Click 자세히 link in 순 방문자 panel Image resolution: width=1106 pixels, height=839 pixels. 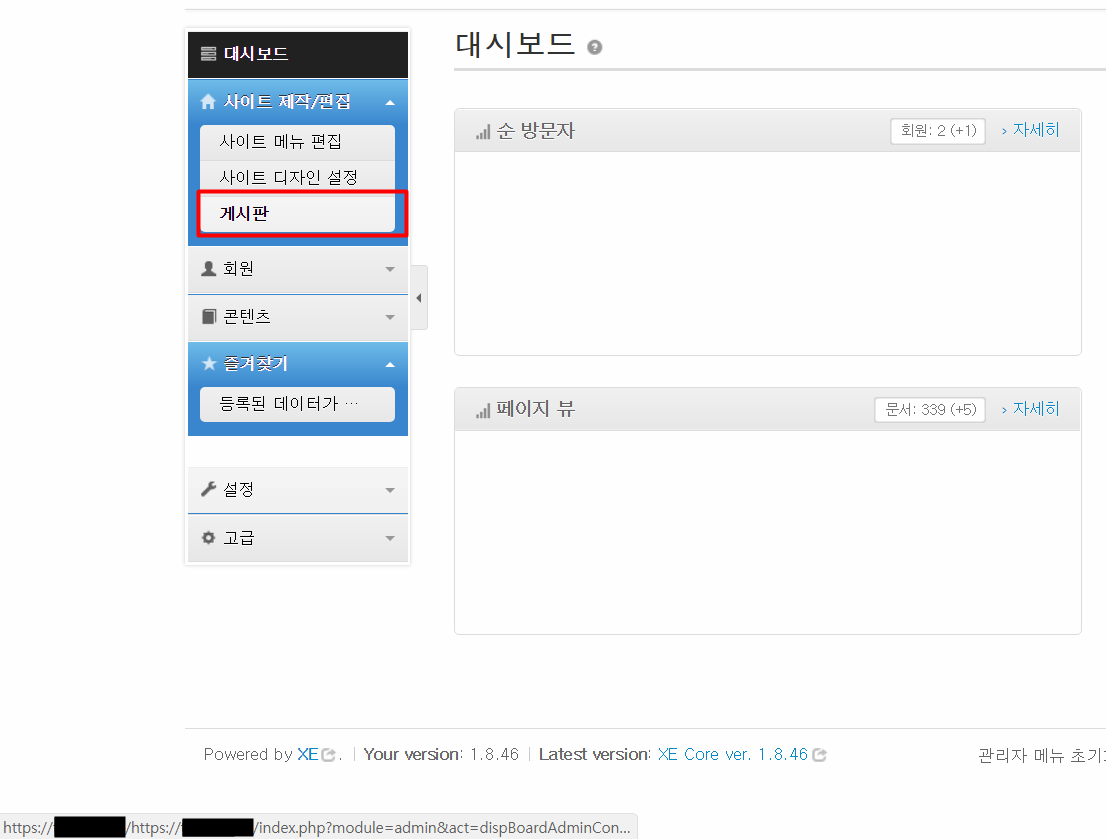click(1035, 130)
